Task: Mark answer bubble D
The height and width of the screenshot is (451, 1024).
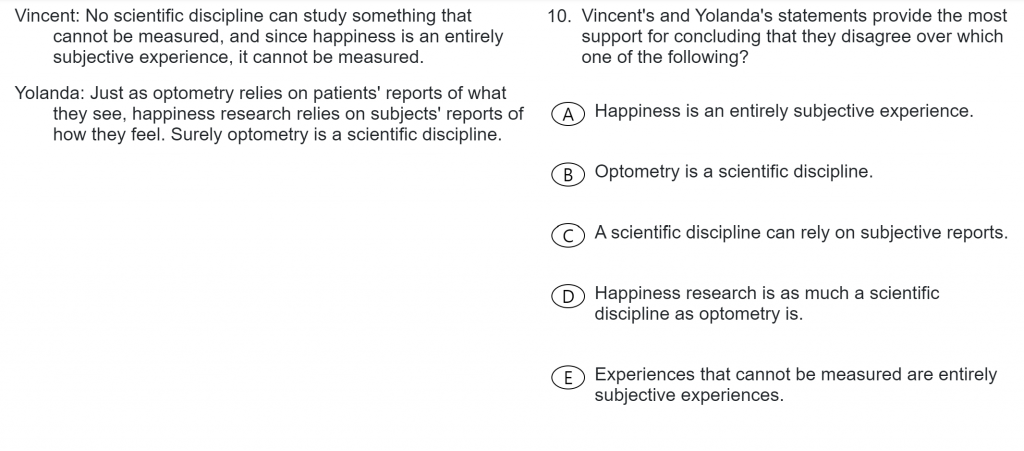Action: pos(568,296)
